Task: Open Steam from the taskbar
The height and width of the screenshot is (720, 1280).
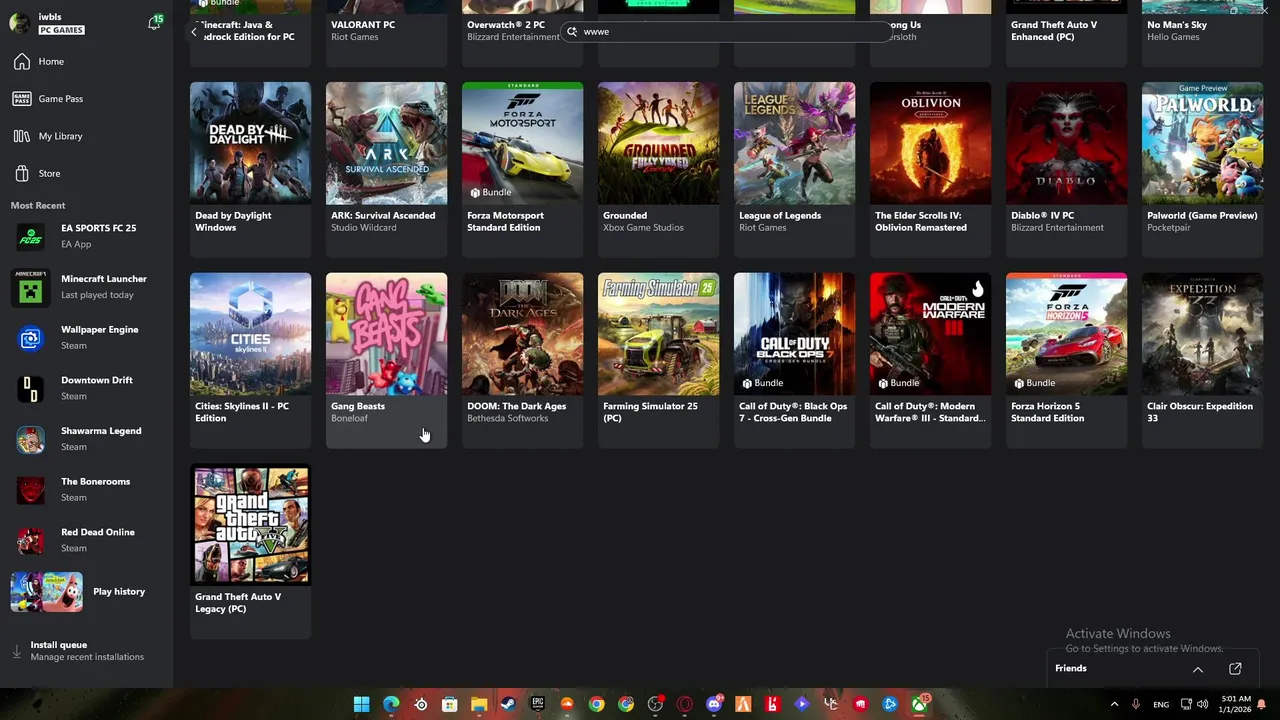Action: pyautogui.click(x=508, y=704)
